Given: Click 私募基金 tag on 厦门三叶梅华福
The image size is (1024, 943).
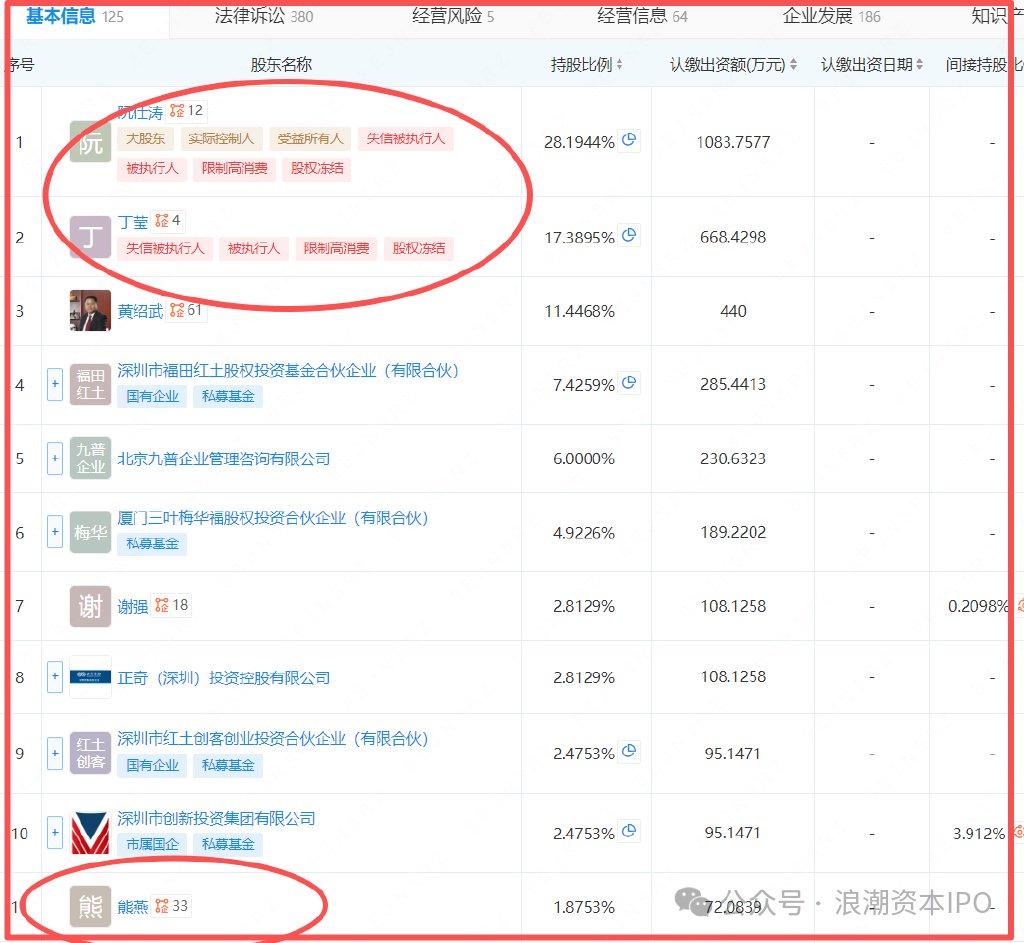Looking at the screenshot, I should [x=152, y=544].
